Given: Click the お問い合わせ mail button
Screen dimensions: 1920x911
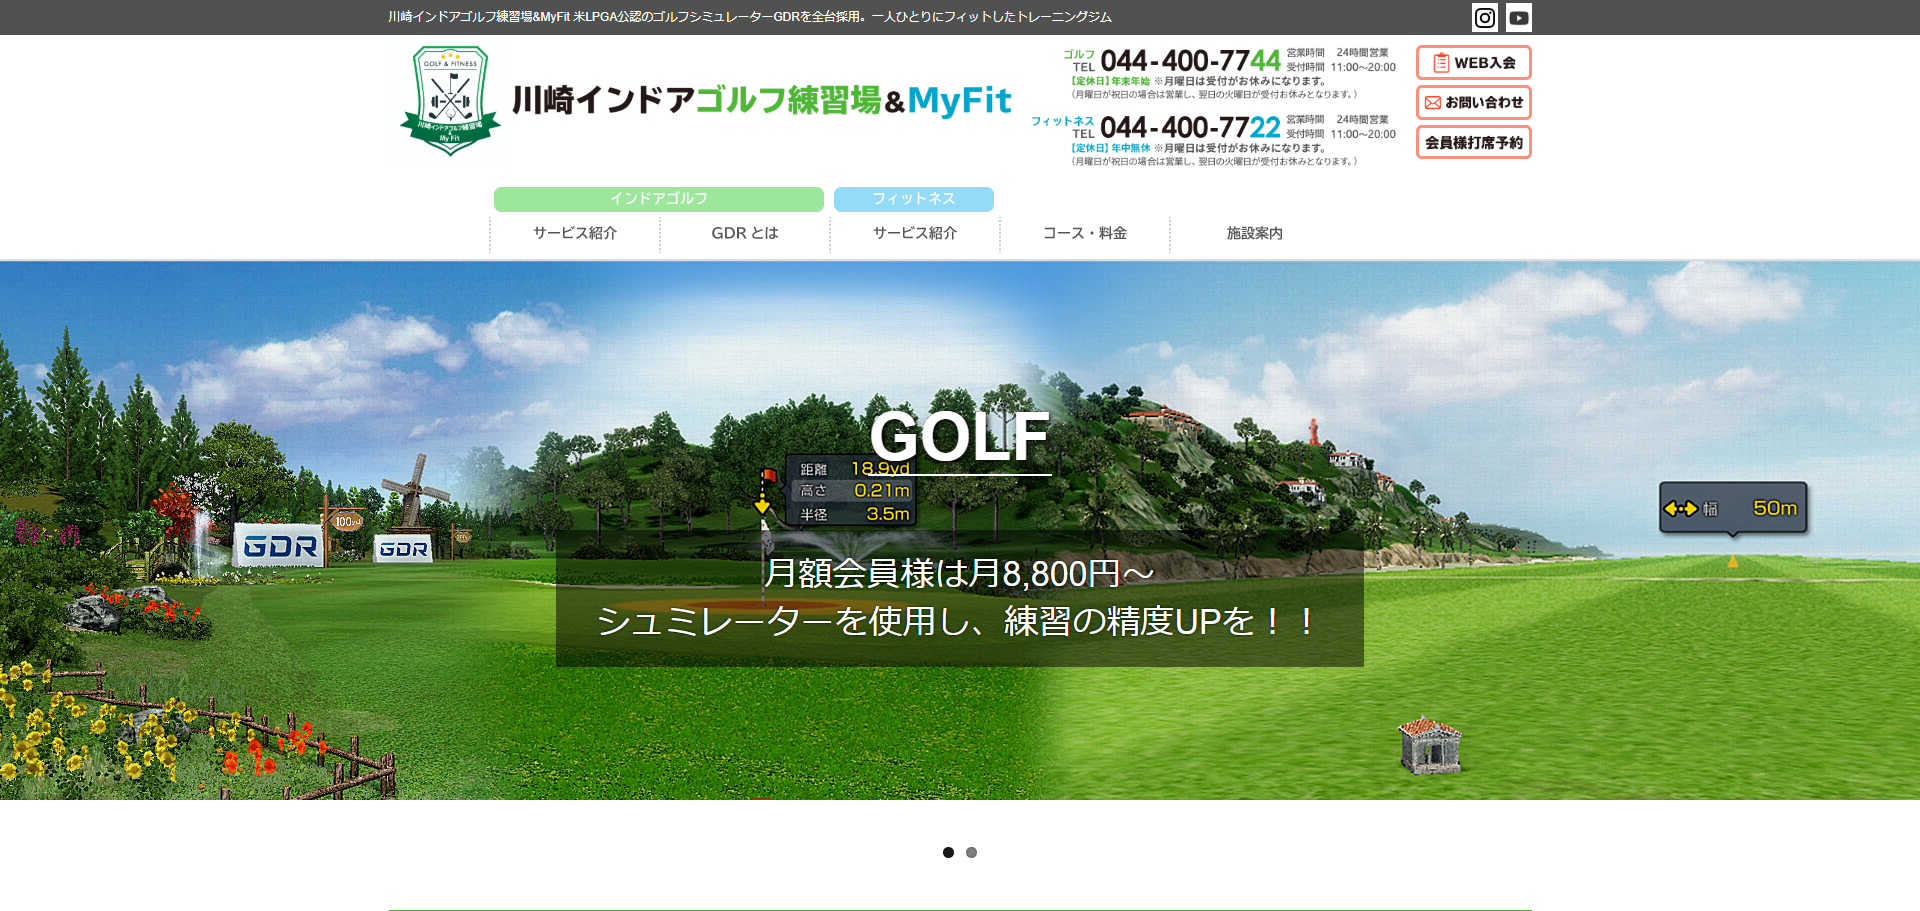Looking at the screenshot, I should click(1474, 102).
